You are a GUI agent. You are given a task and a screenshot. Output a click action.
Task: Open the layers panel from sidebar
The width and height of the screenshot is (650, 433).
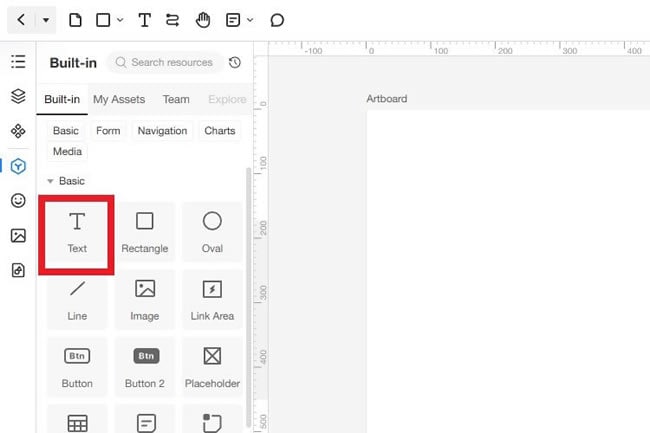coord(18,96)
